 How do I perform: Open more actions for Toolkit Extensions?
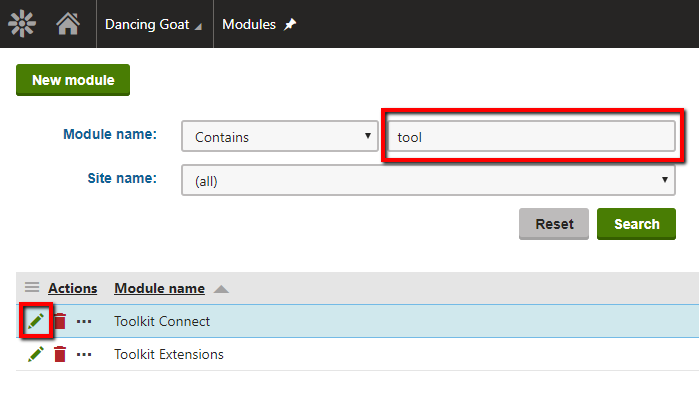click(84, 355)
